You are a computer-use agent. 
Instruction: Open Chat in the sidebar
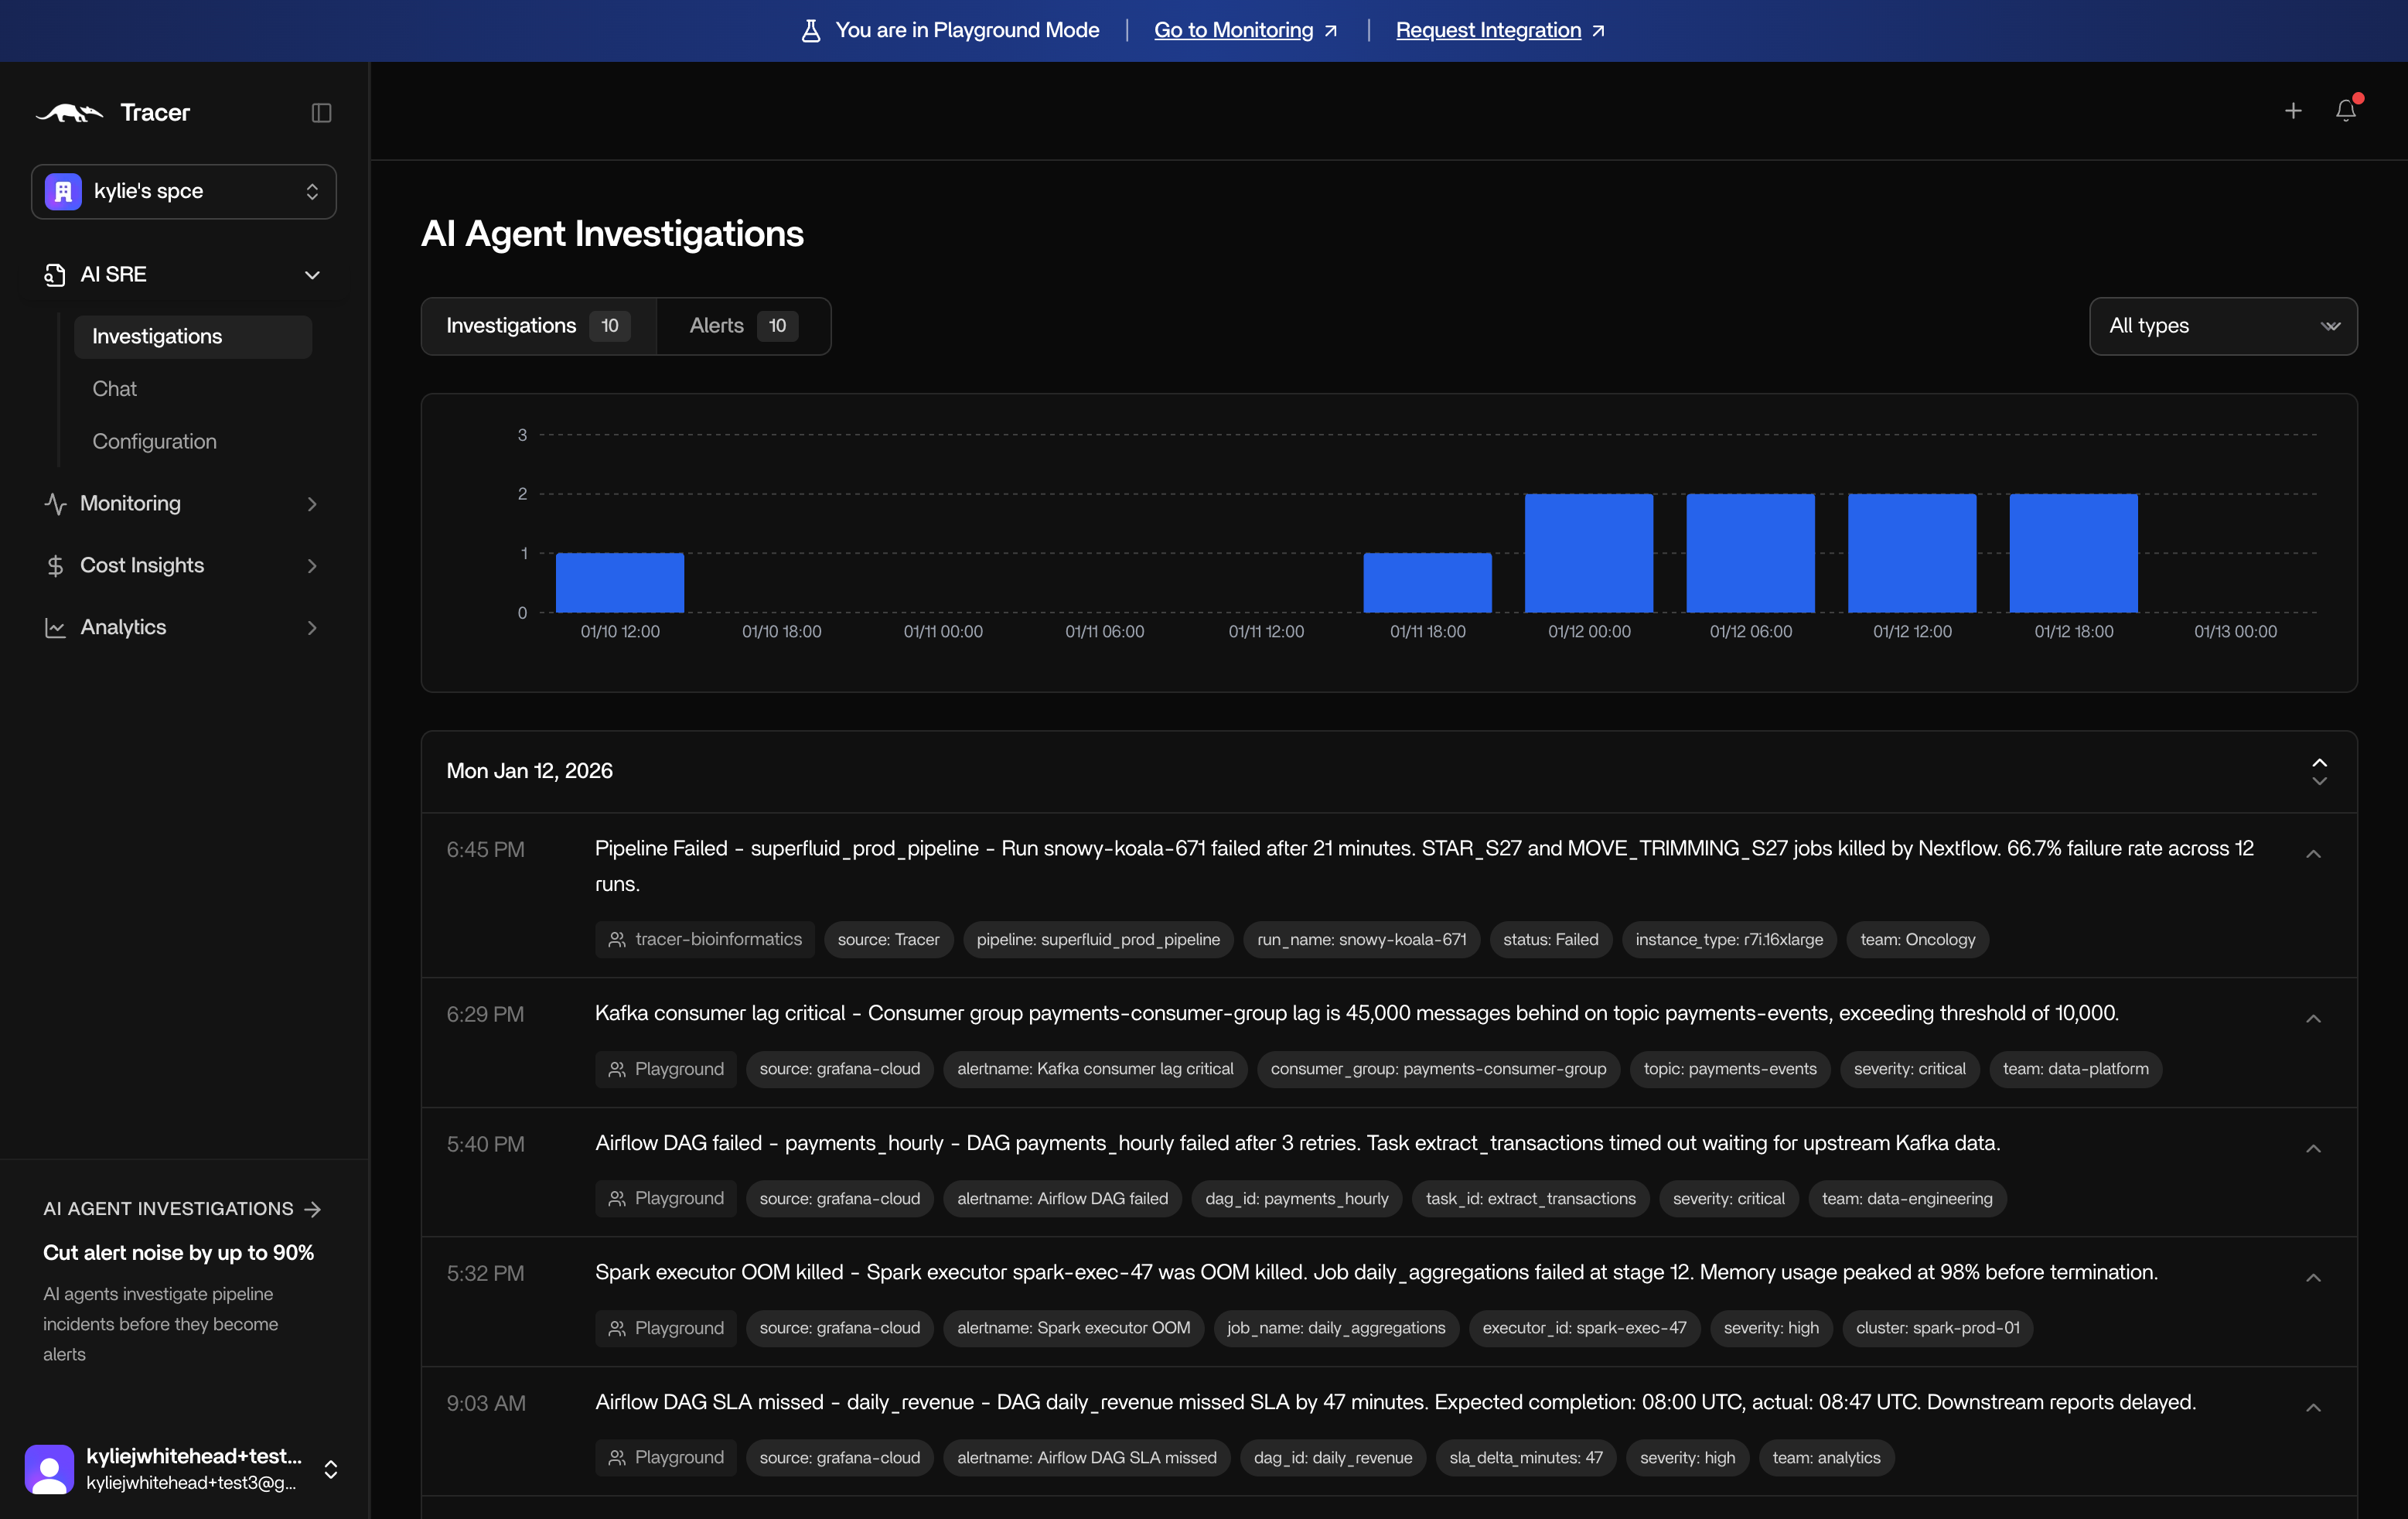pos(115,389)
